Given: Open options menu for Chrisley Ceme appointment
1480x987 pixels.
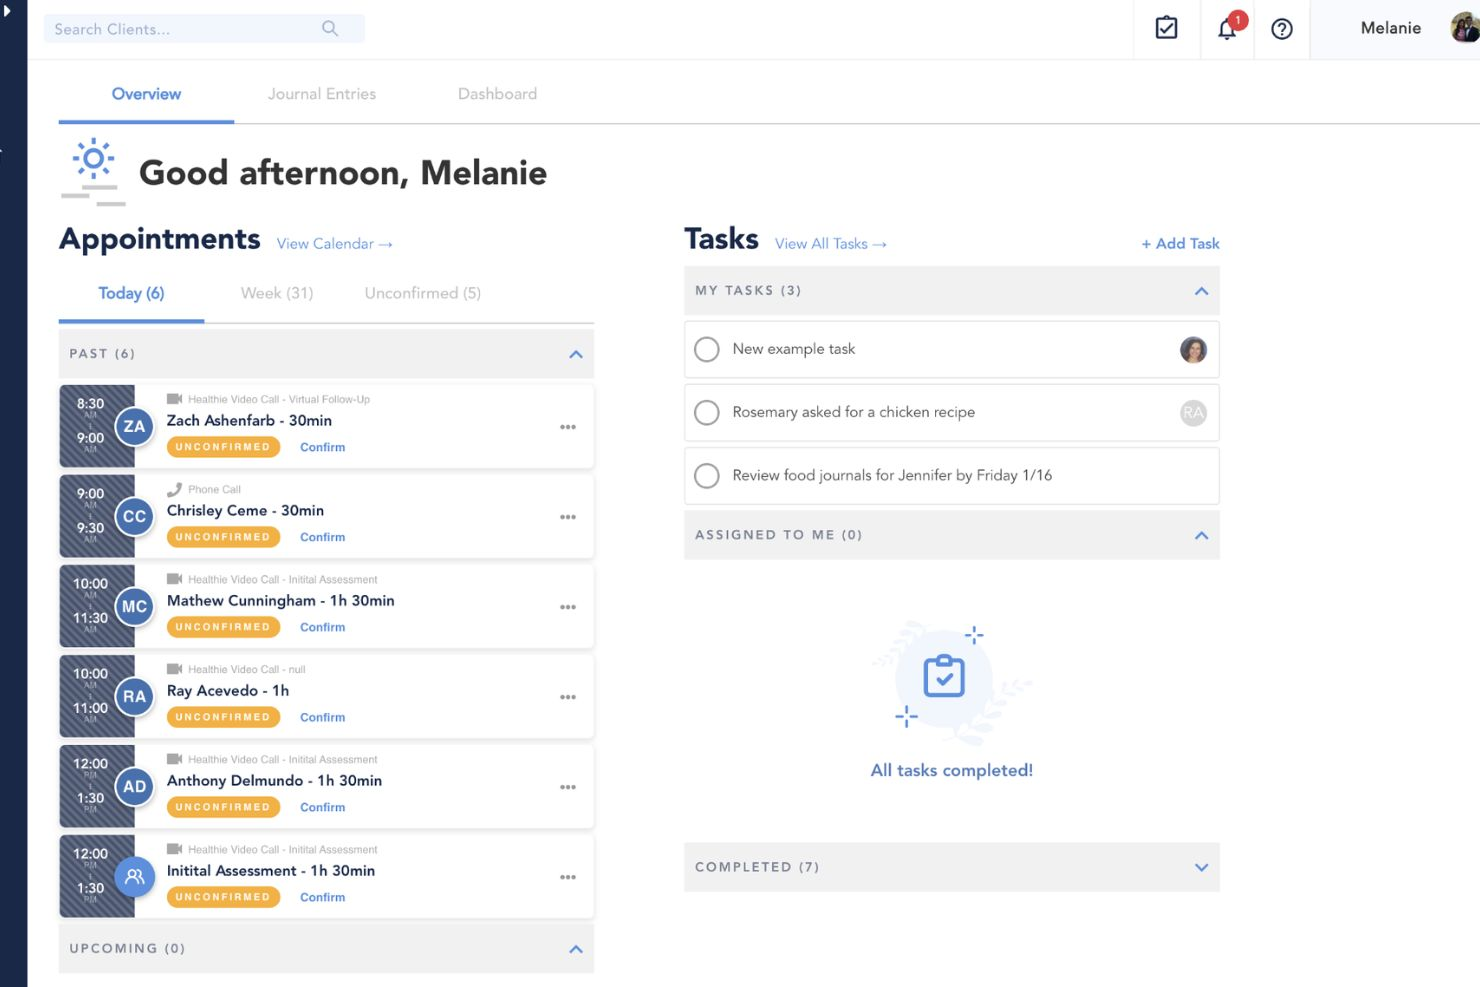Looking at the screenshot, I should (568, 517).
